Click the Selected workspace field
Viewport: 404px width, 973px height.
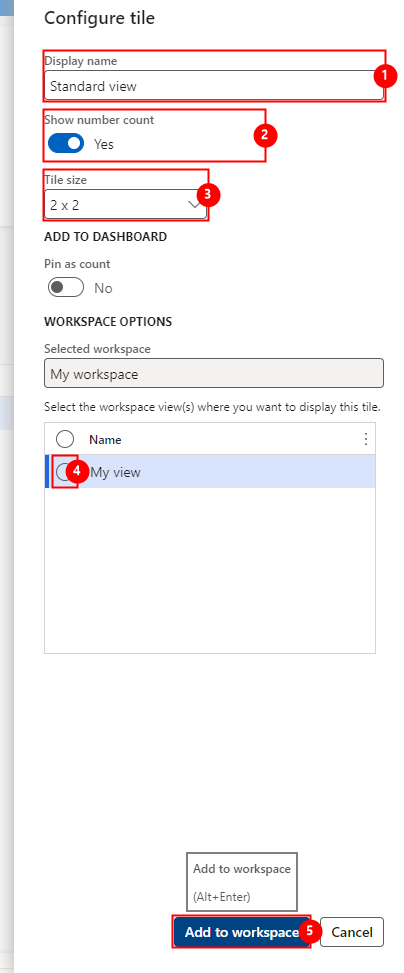pos(213,374)
